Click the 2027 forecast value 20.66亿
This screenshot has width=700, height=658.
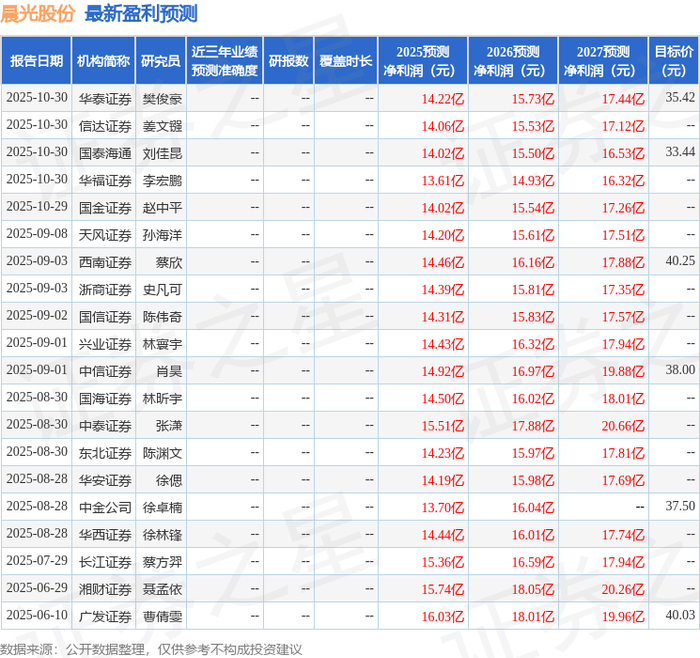623,426
